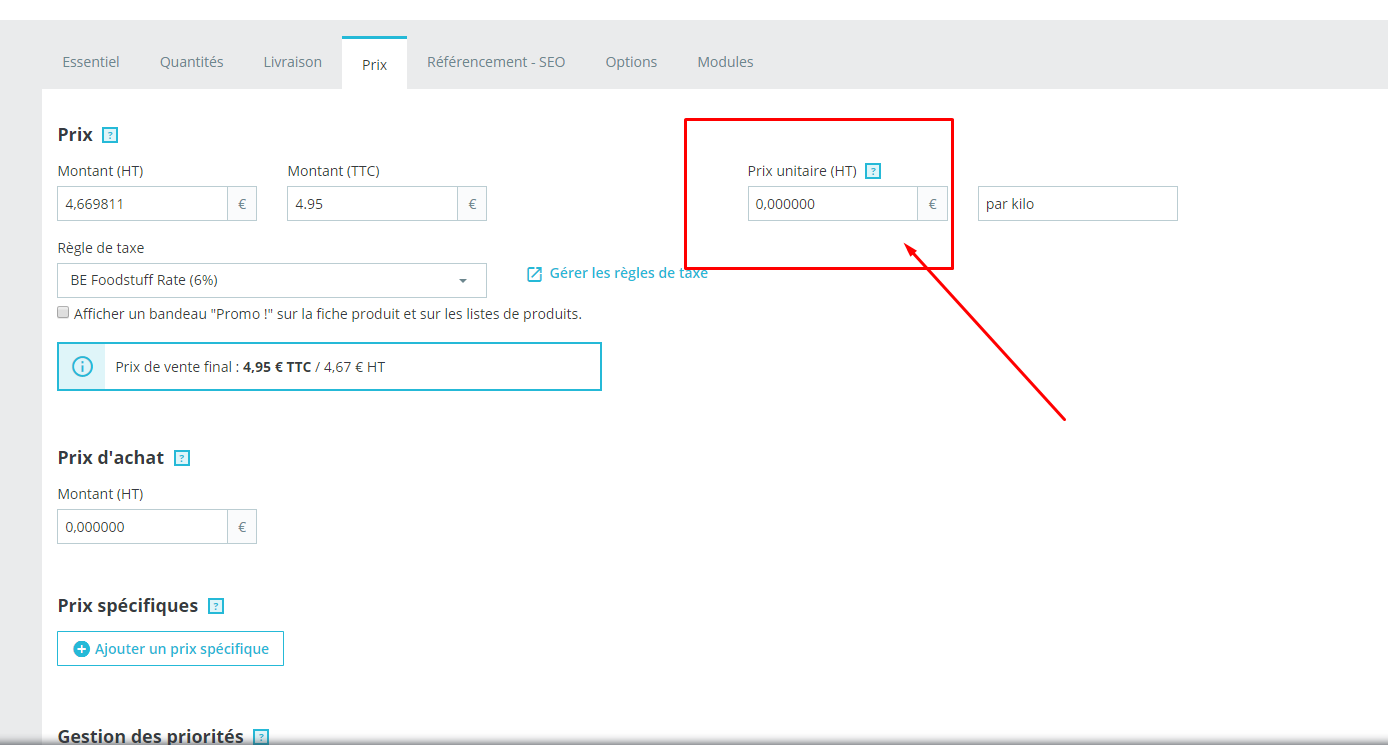Open the Modules tab
Image resolution: width=1388 pixels, height=747 pixels.
tap(725, 62)
